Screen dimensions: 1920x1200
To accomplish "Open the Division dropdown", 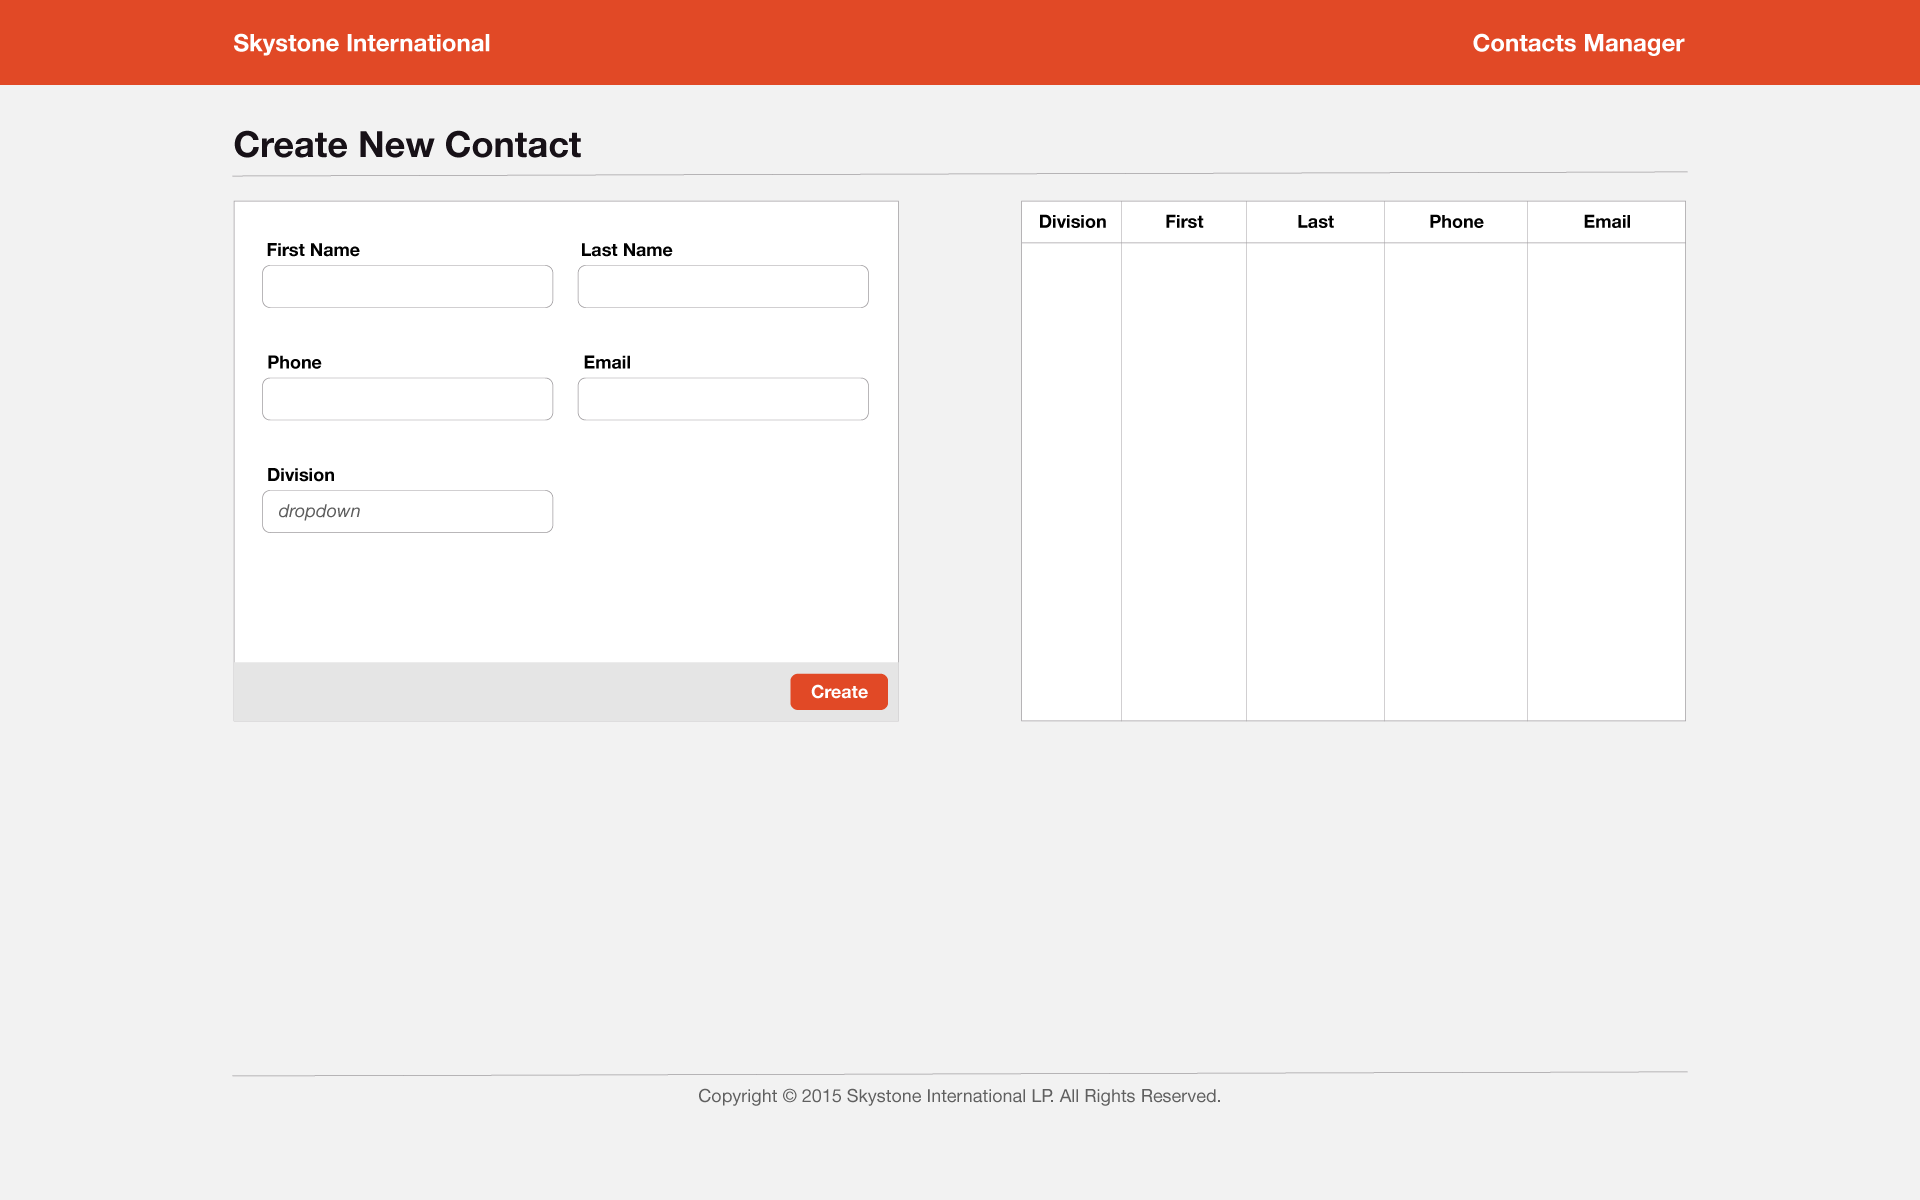I will (407, 511).
